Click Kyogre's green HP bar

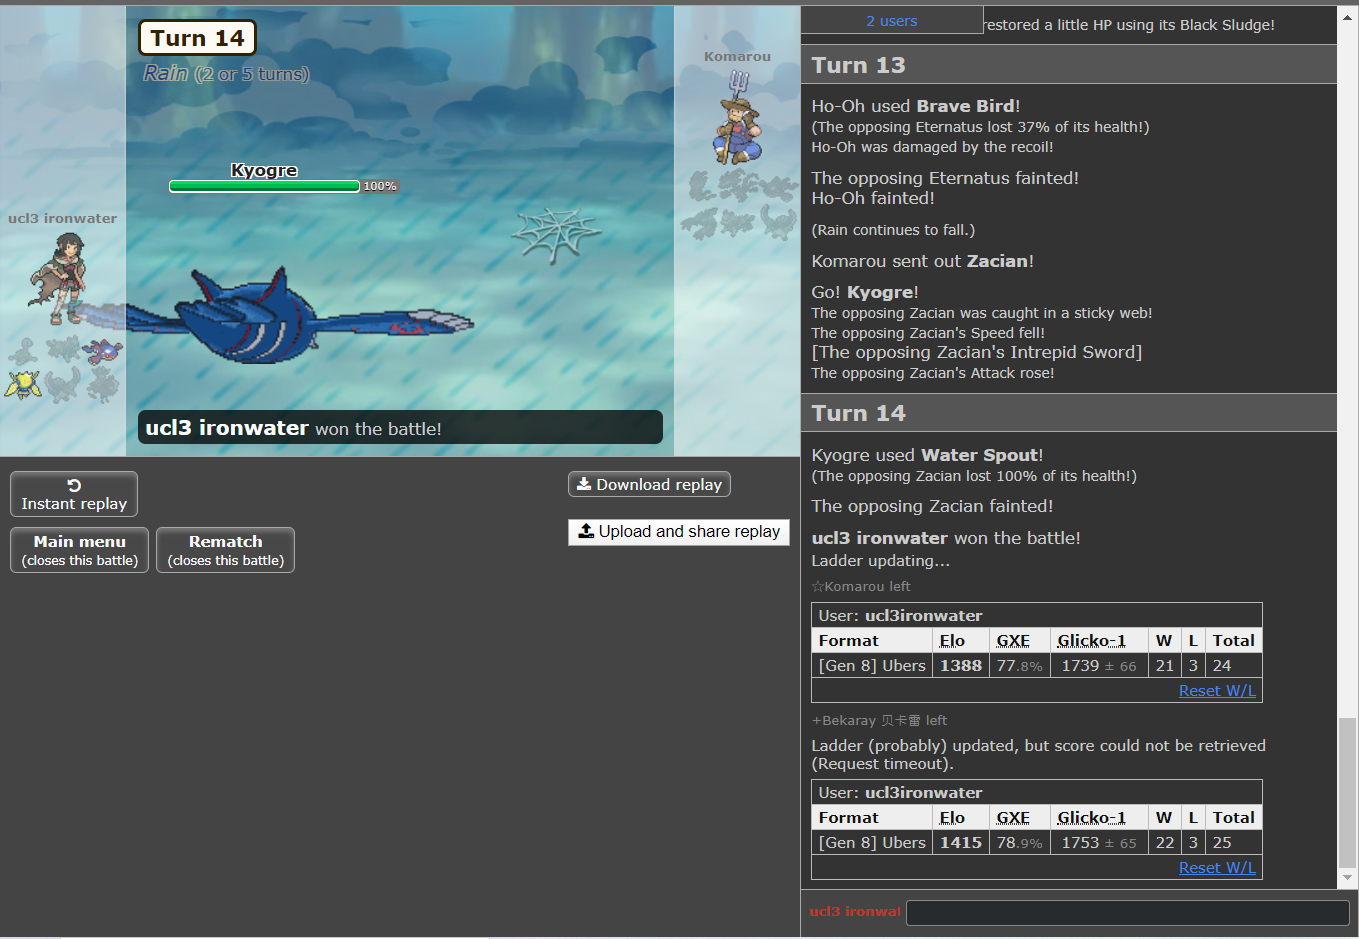pos(264,186)
